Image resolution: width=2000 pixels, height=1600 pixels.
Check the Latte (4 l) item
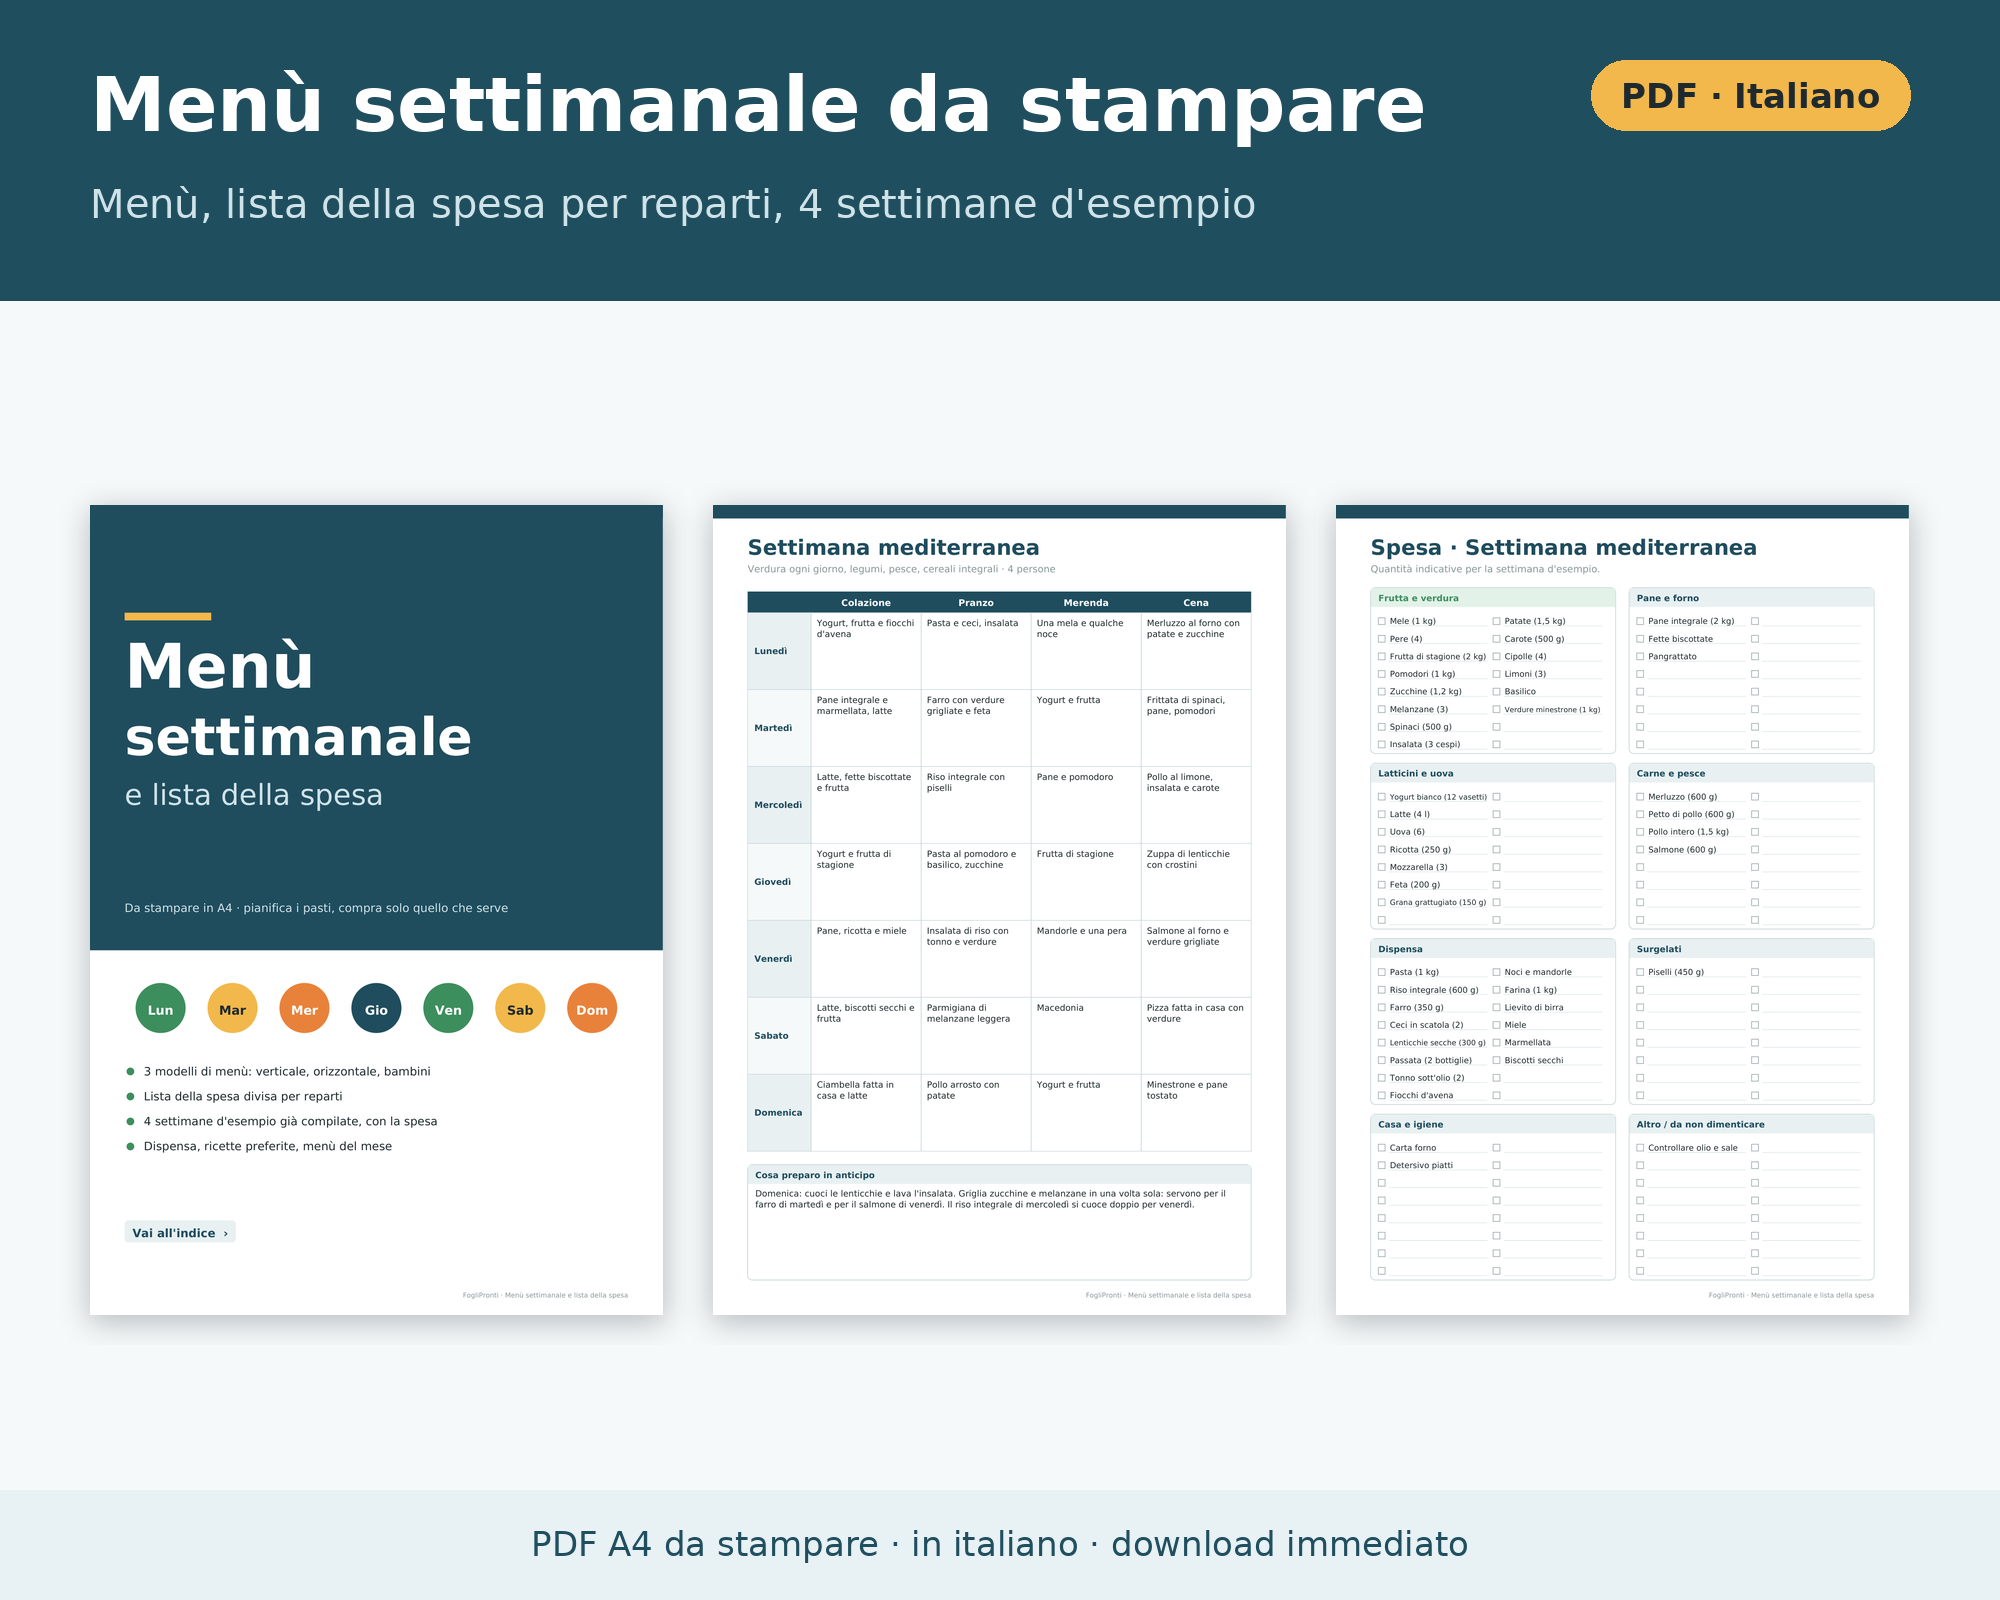tap(1382, 814)
